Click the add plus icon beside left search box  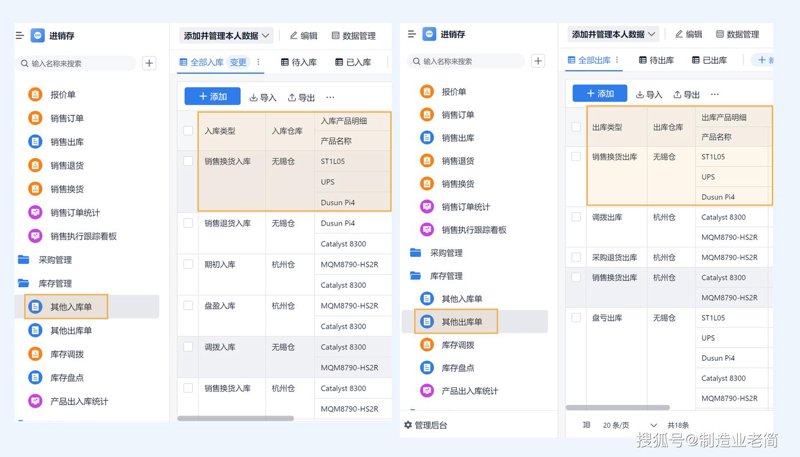click(149, 63)
